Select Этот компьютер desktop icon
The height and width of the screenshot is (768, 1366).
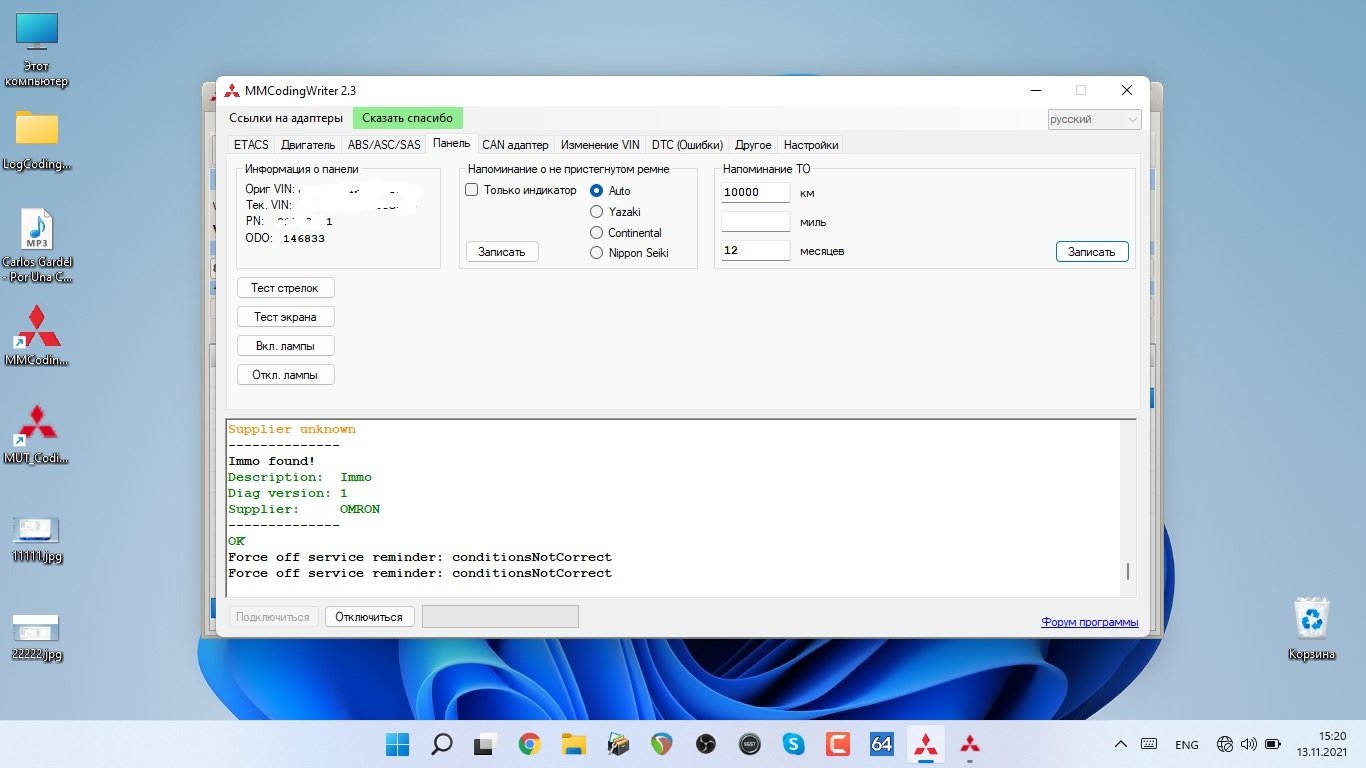point(37,50)
